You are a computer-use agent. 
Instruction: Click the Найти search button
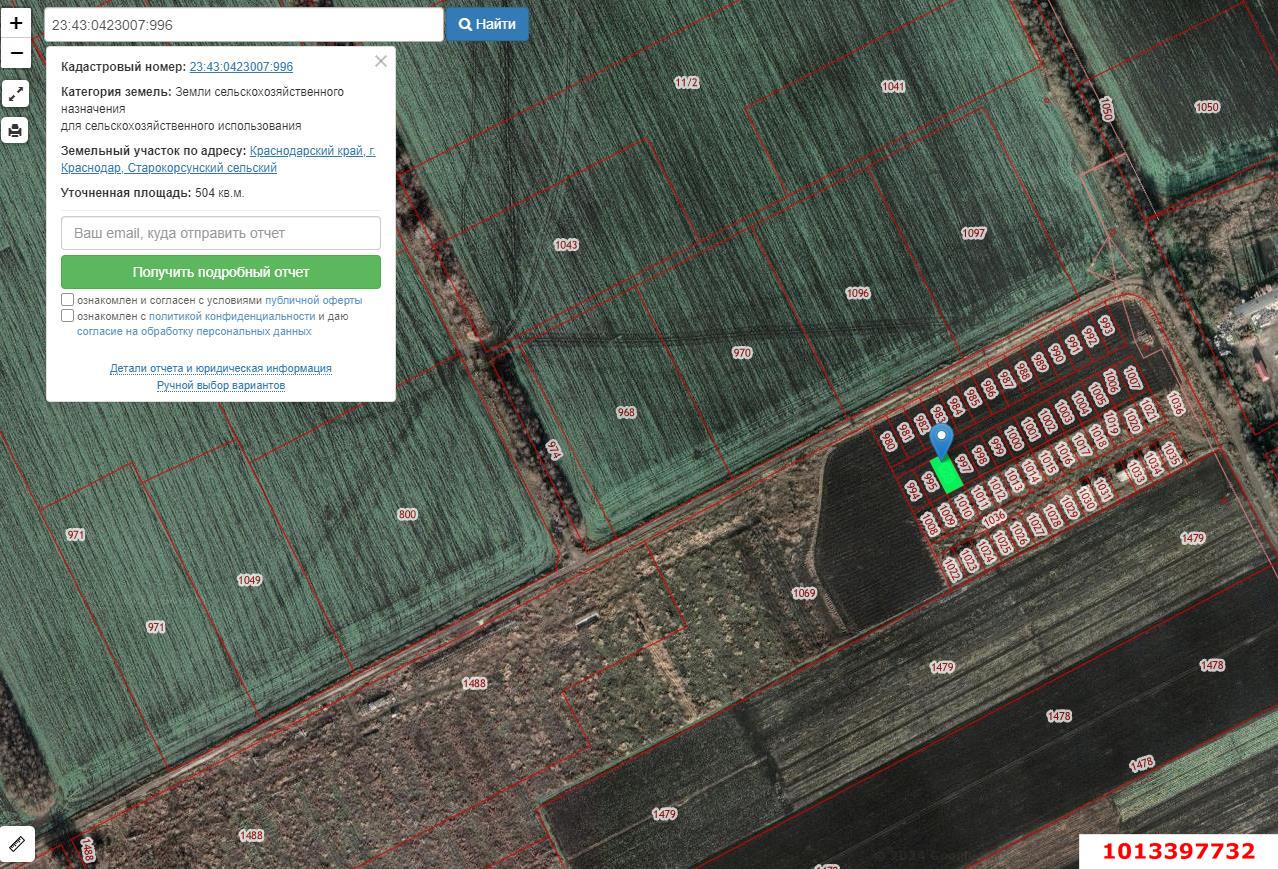(487, 24)
